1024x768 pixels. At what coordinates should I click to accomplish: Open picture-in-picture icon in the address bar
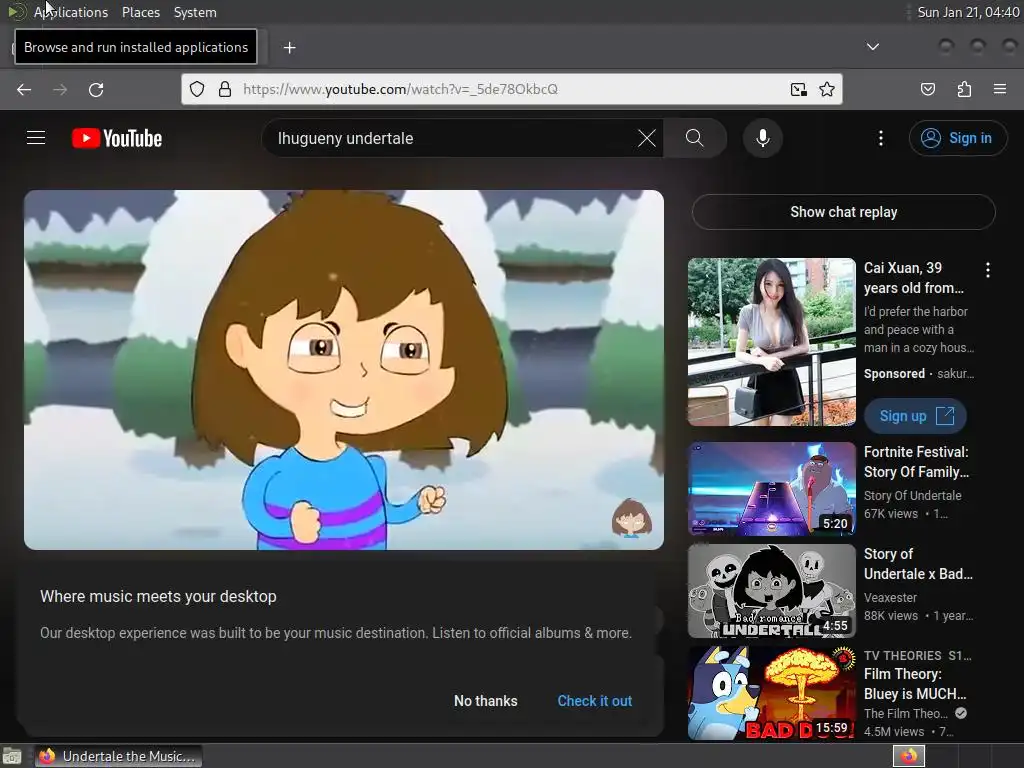tap(798, 89)
